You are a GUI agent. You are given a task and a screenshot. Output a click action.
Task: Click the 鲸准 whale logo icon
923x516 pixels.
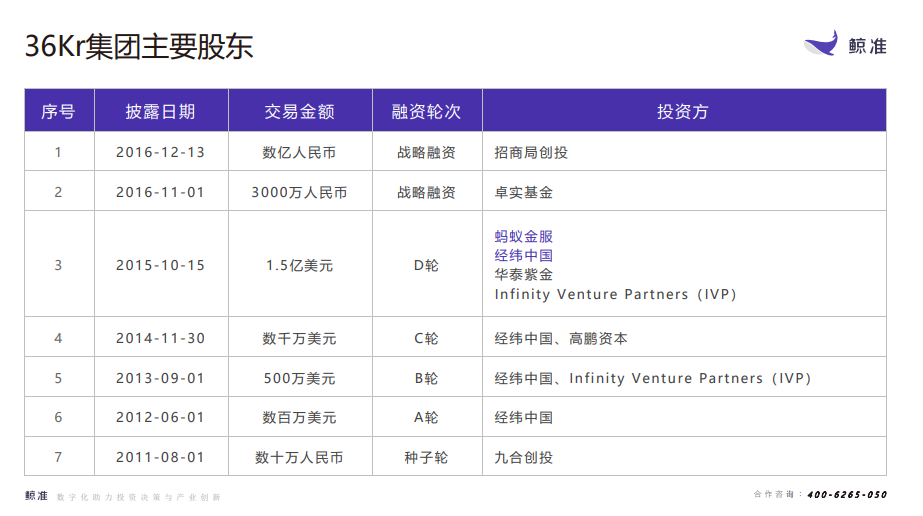821,43
